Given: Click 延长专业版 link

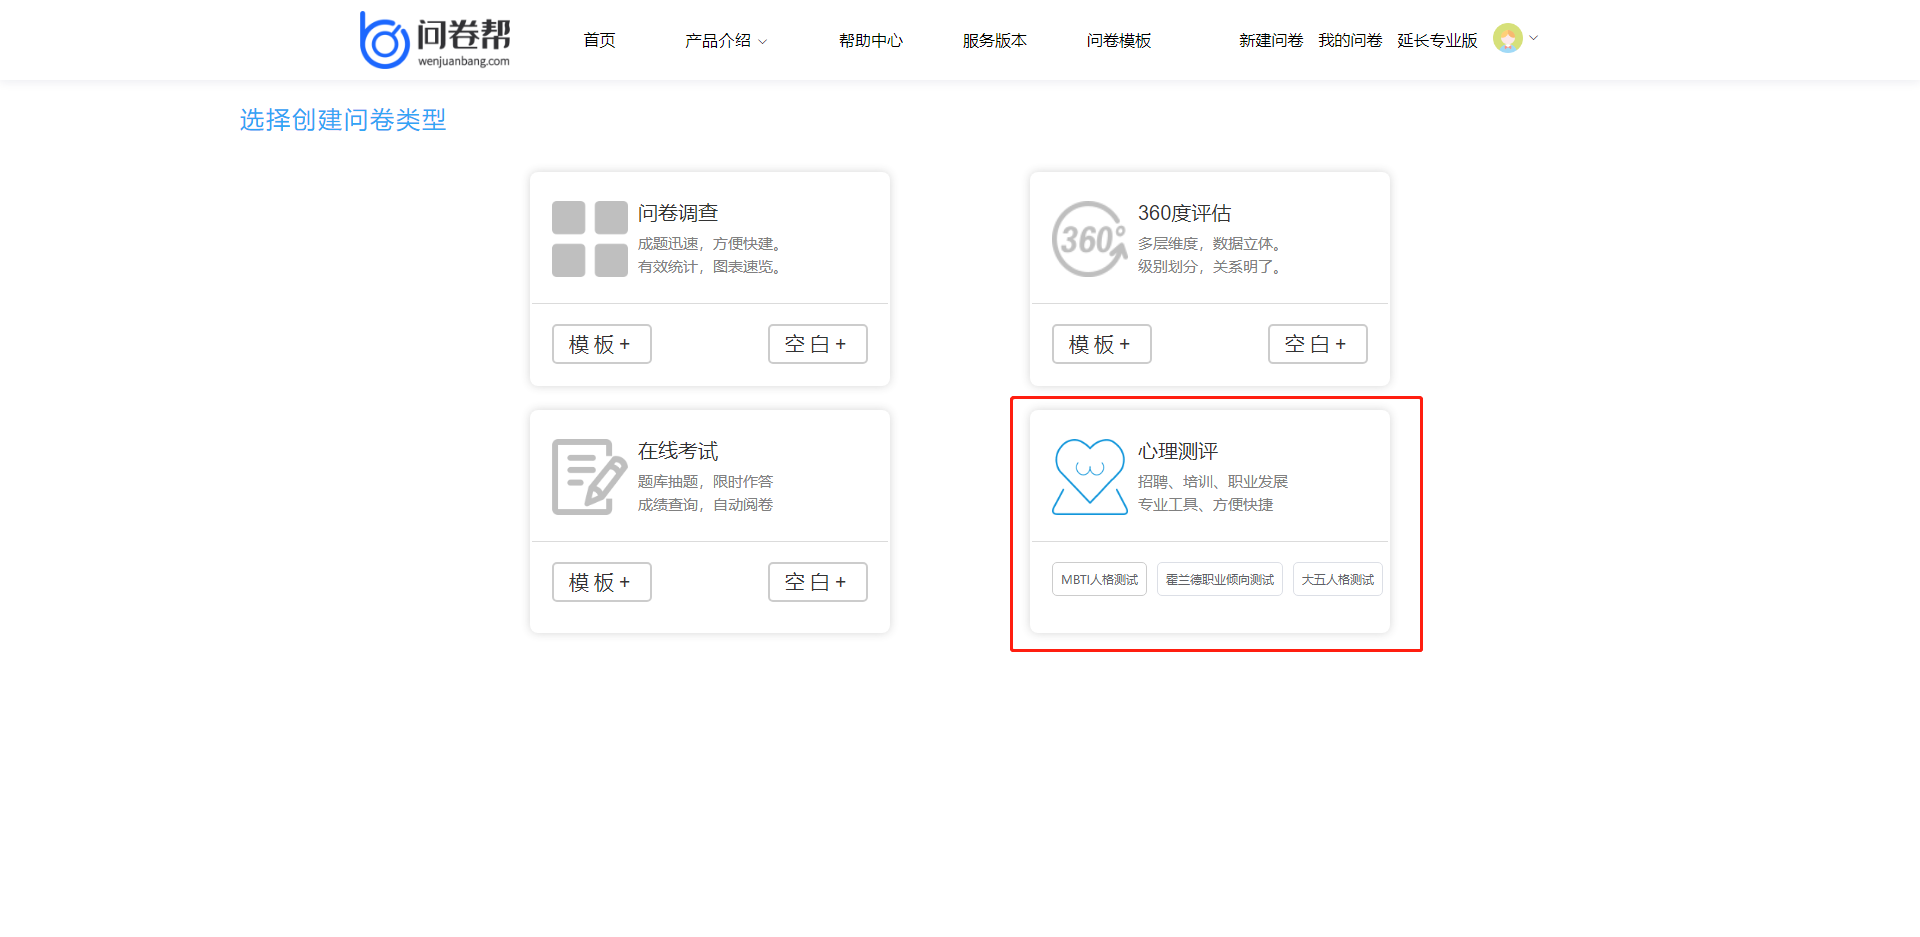Looking at the screenshot, I should pos(1437,41).
